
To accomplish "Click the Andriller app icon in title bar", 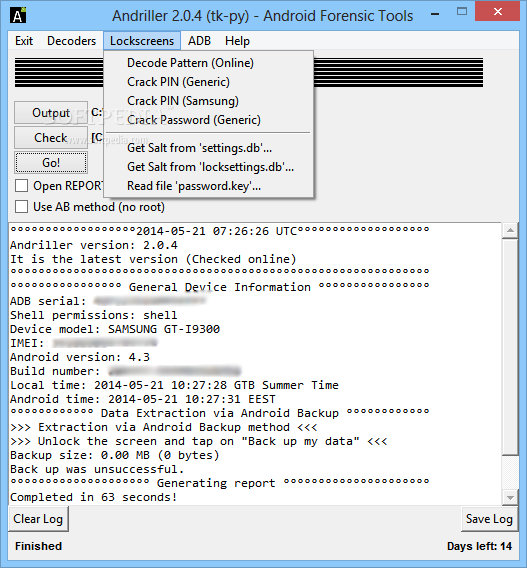I will click(x=18, y=15).
